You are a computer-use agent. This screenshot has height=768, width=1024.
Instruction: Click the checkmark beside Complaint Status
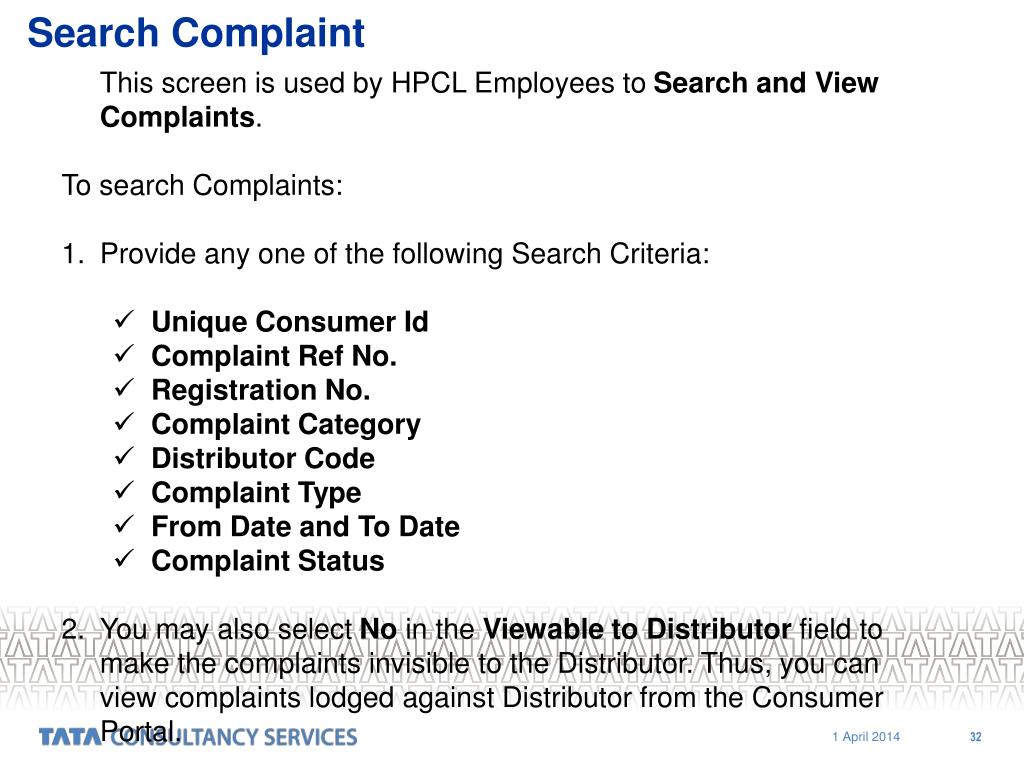click(x=124, y=559)
